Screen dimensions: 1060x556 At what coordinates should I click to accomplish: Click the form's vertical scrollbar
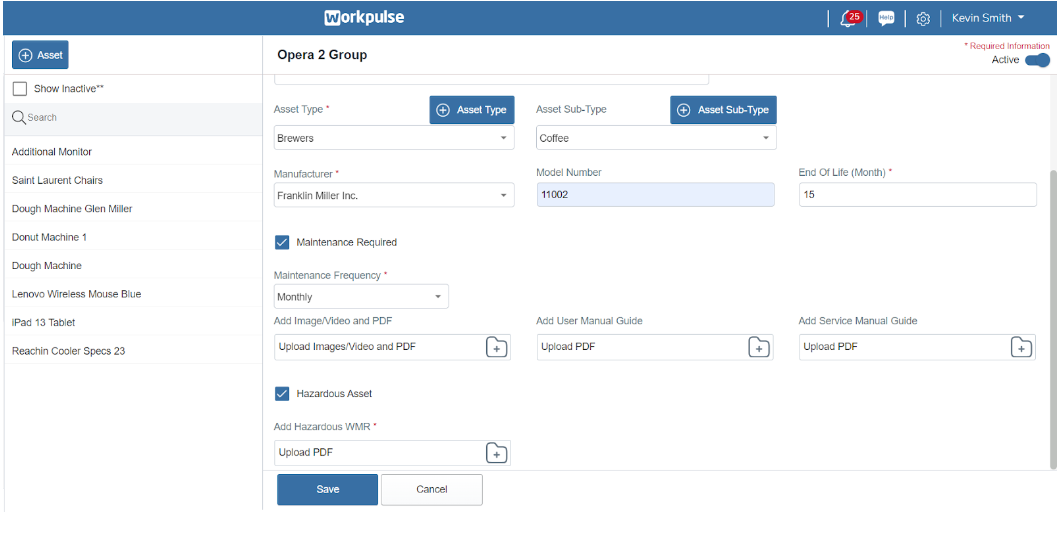pos(1053,318)
